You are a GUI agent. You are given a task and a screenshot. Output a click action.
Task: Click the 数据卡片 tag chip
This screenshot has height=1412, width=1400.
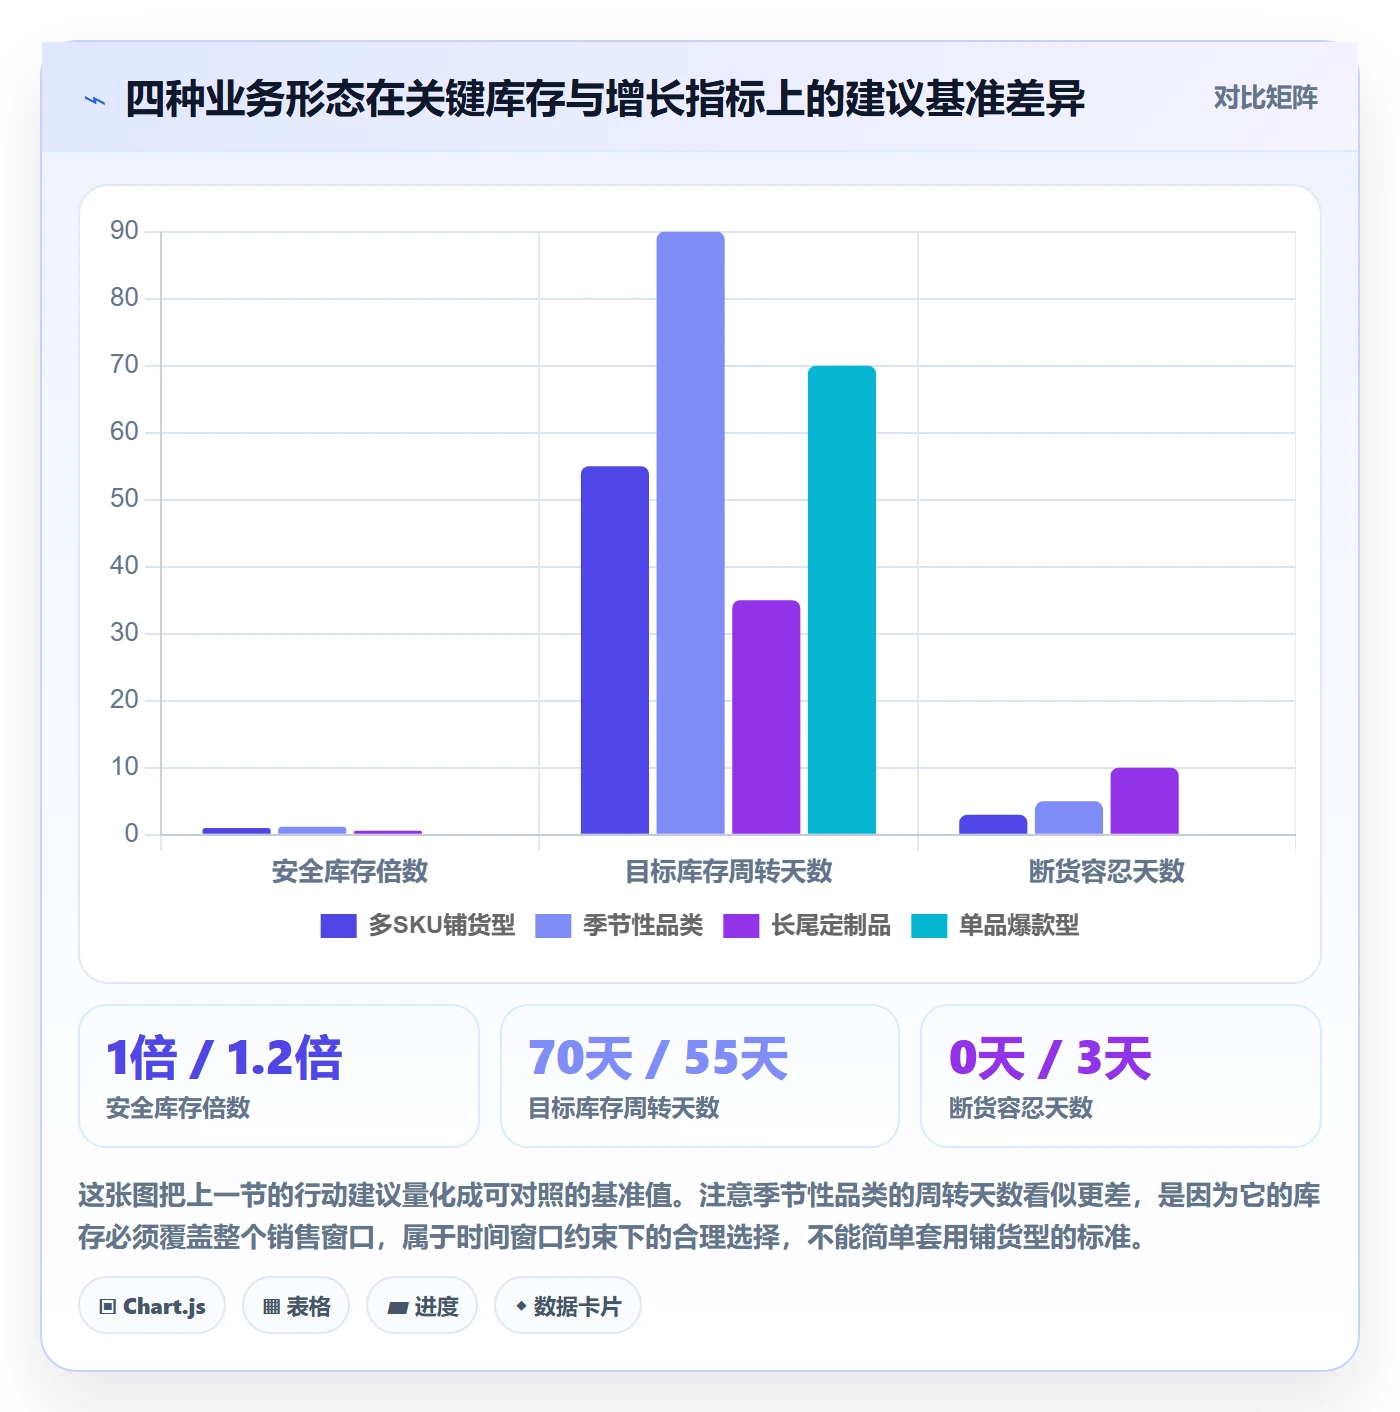(x=568, y=1306)
